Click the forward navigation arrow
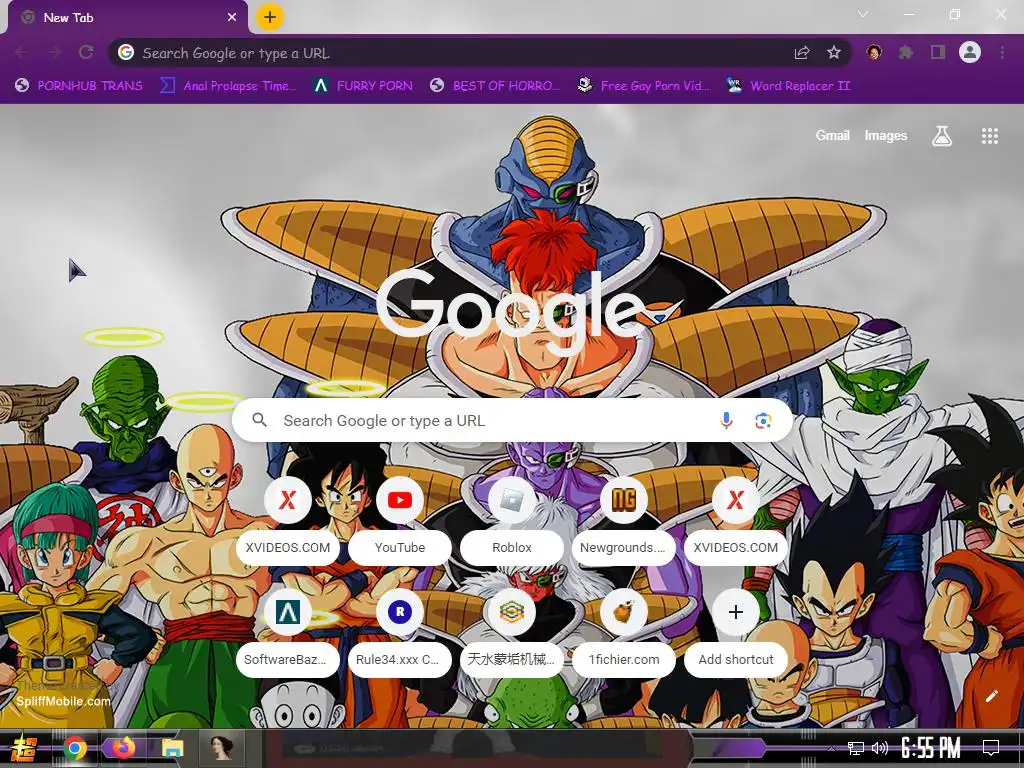Screen dimensions: 1024x768 pos(54,52)
